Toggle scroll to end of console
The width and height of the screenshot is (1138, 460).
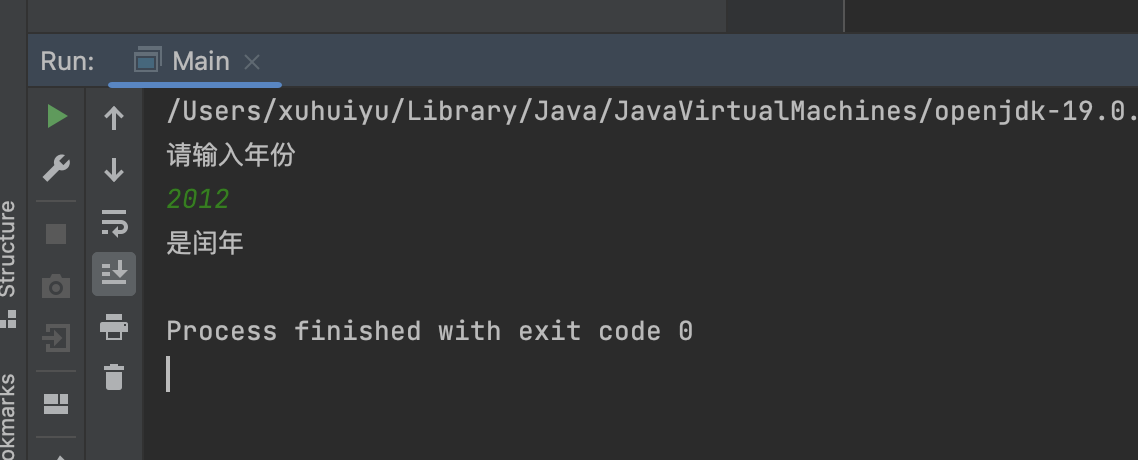click(114, 273)
